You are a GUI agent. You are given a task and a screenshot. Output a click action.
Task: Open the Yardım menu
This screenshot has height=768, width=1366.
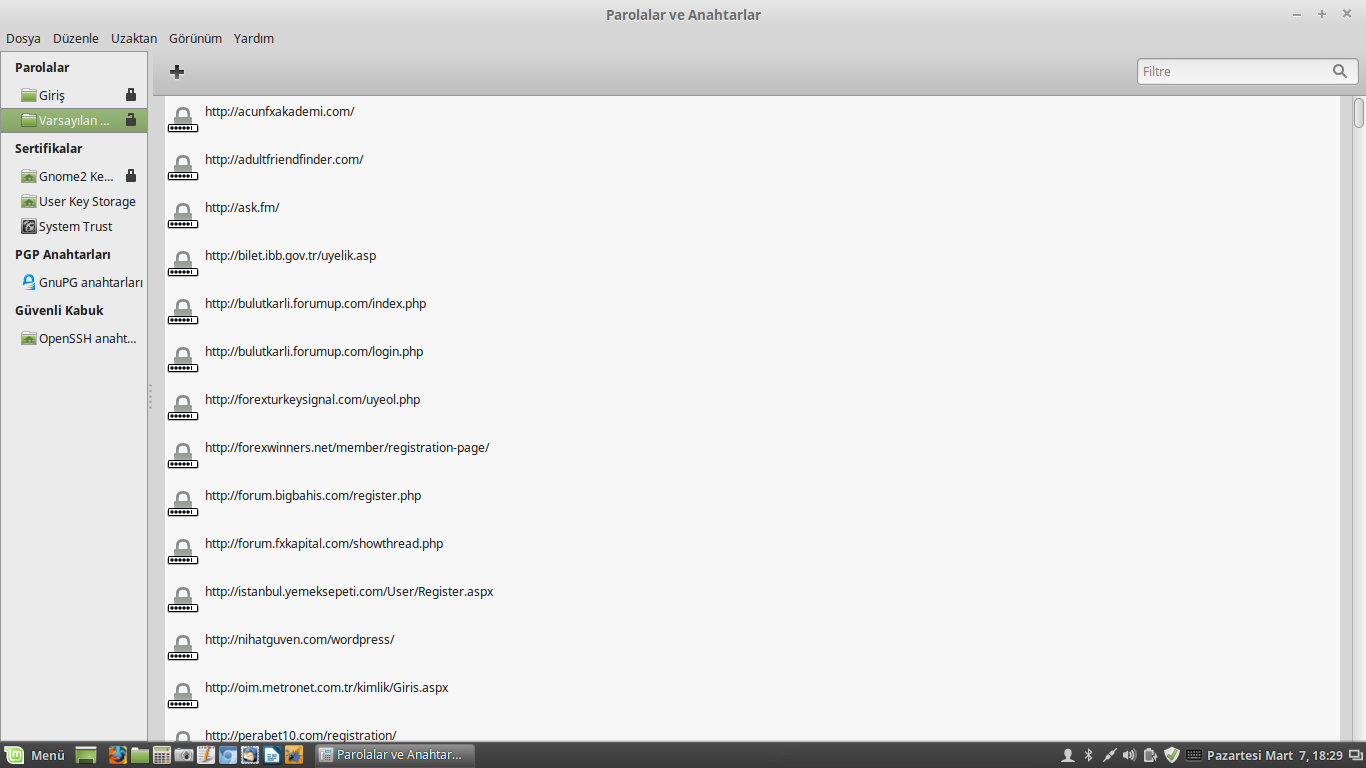254,38
